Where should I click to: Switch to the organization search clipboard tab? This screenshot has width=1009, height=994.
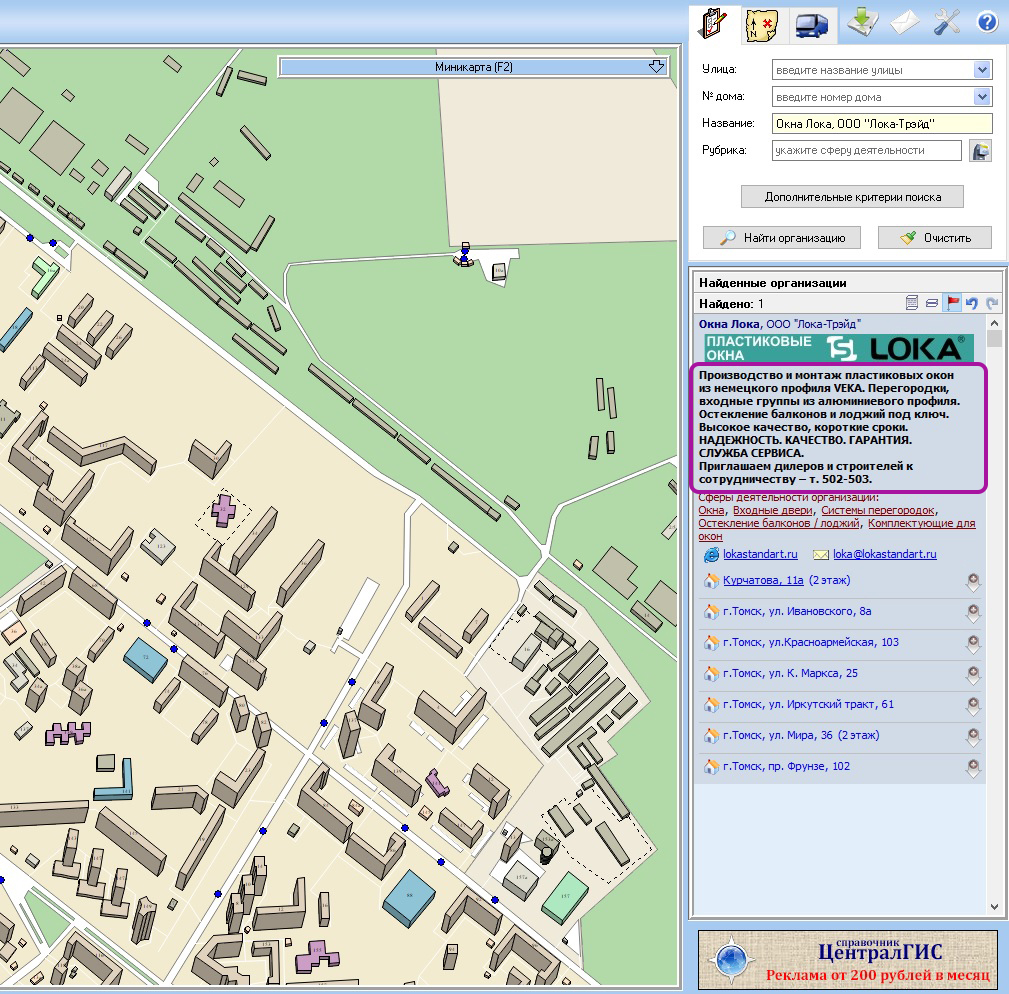click(x=714, y=24)
